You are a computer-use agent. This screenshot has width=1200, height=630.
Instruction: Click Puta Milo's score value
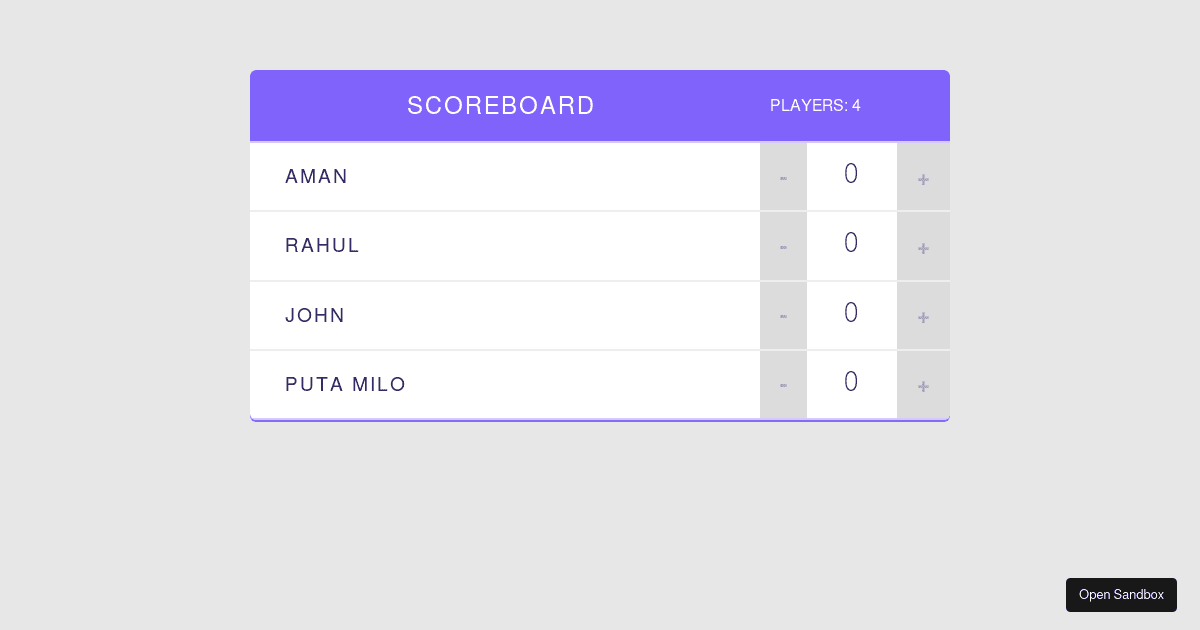pos(851,383)
